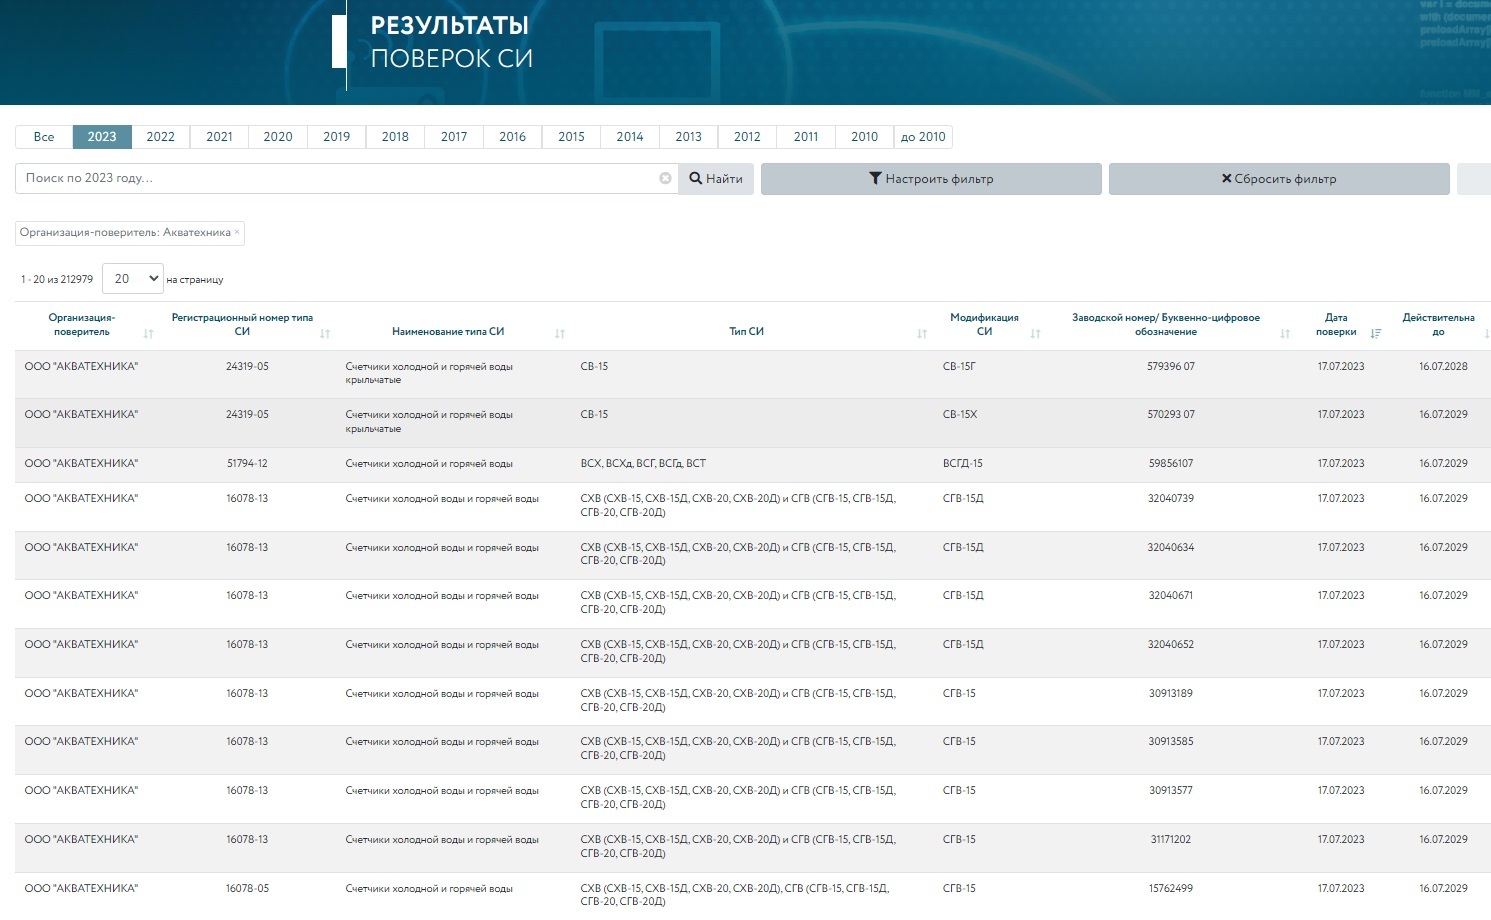Viewport: 1491px width, 920px height.
Task: Click the РЕЗУЛЬТАТЫ ПОВЕРОК СИ page title
Action: coord(451,42)
